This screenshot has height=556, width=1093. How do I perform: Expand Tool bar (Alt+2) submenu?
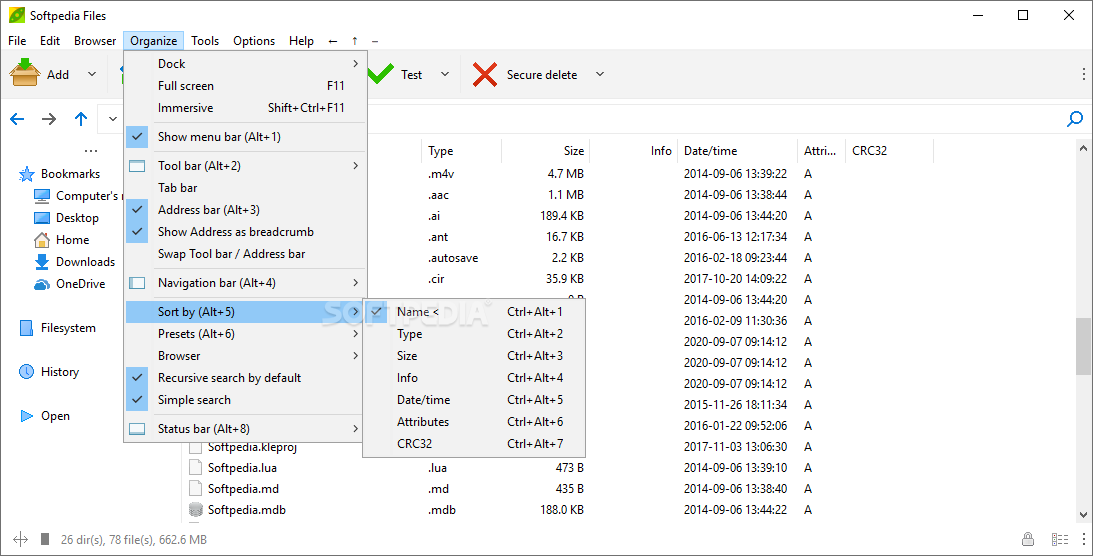click(245, 166)
